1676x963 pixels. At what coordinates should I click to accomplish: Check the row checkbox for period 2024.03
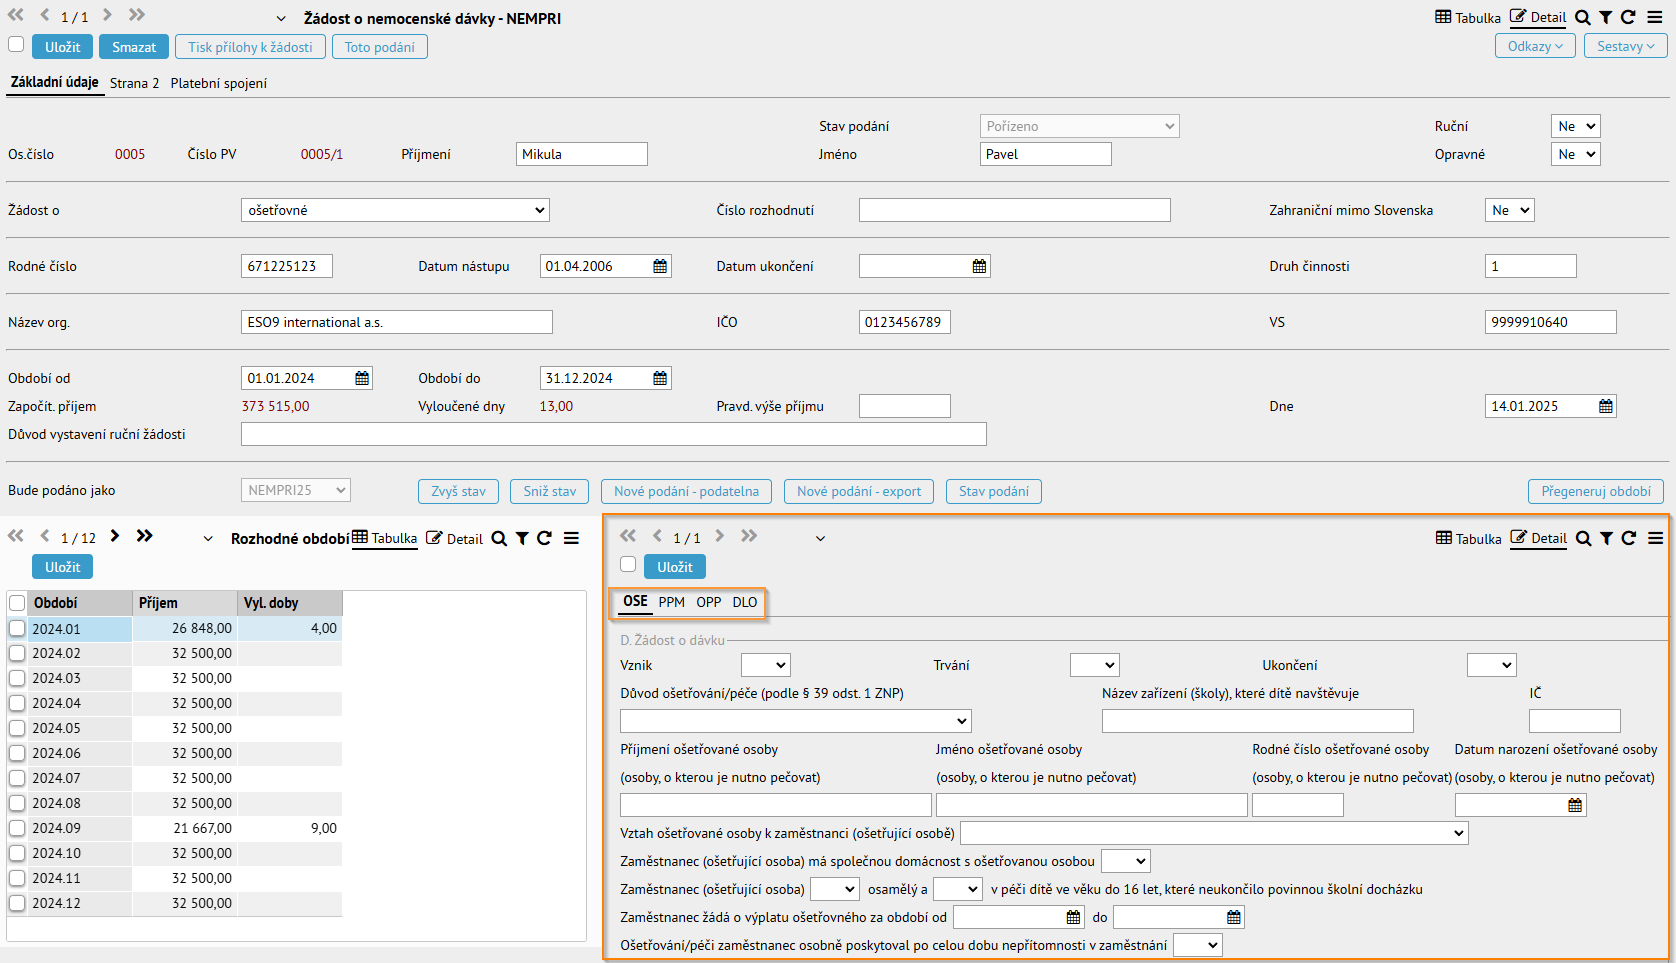click(x=17, y=678)
